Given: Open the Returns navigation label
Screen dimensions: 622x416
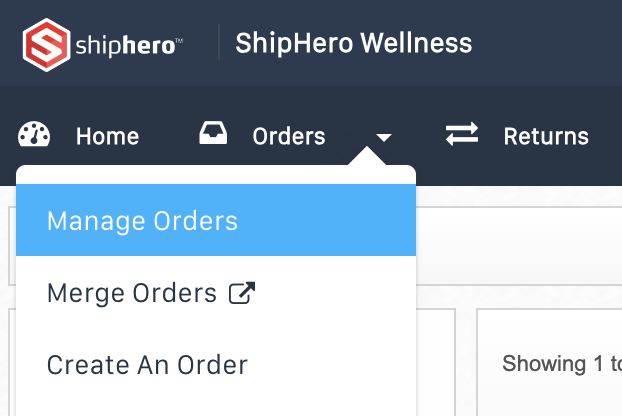Looking at the screenshot, I should 546,136.
